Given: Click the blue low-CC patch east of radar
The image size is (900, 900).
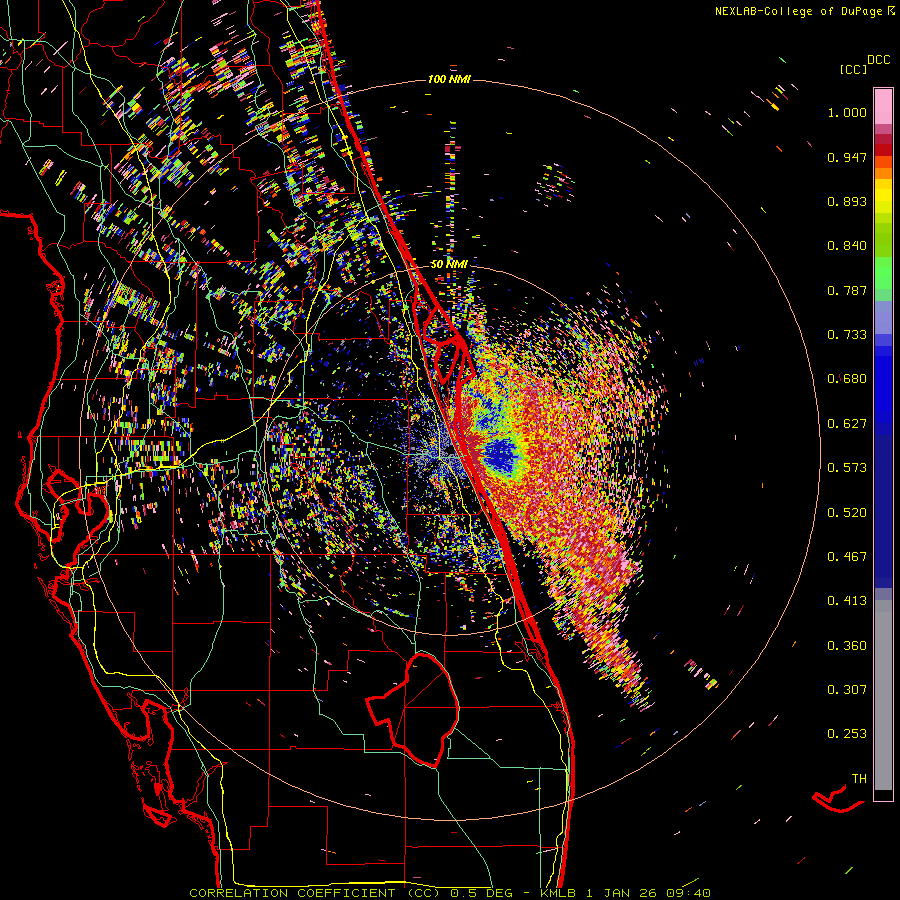Looking at the screenshot, I should tap(501, 456).
